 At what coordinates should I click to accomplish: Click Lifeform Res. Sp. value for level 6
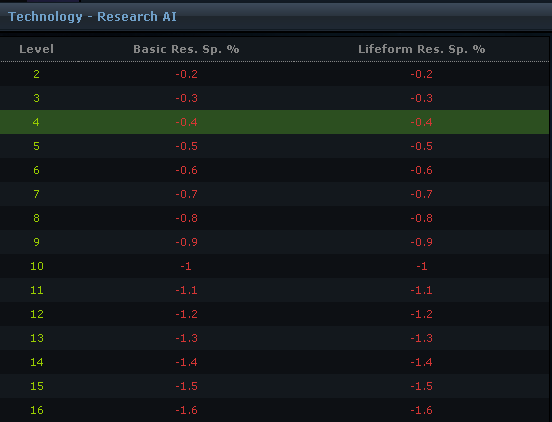coord(421,170)
